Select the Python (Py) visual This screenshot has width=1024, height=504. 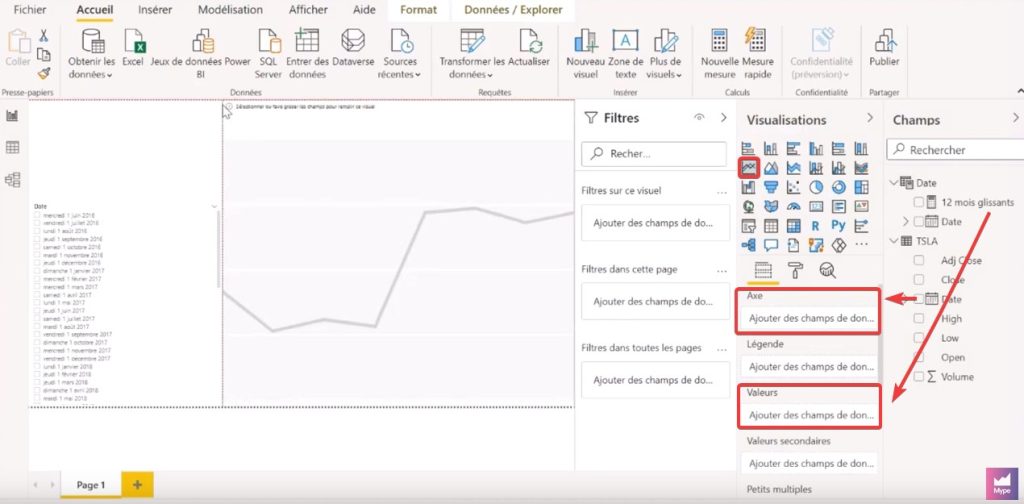[839, 226]
